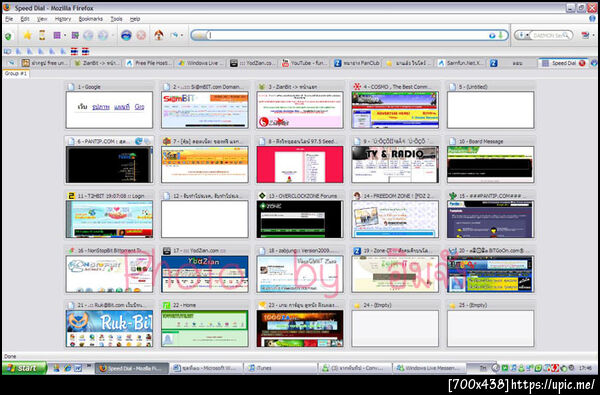Click the green shield icon in toolbar
Screen dimensions: 600x395
[x=8, y=36]
